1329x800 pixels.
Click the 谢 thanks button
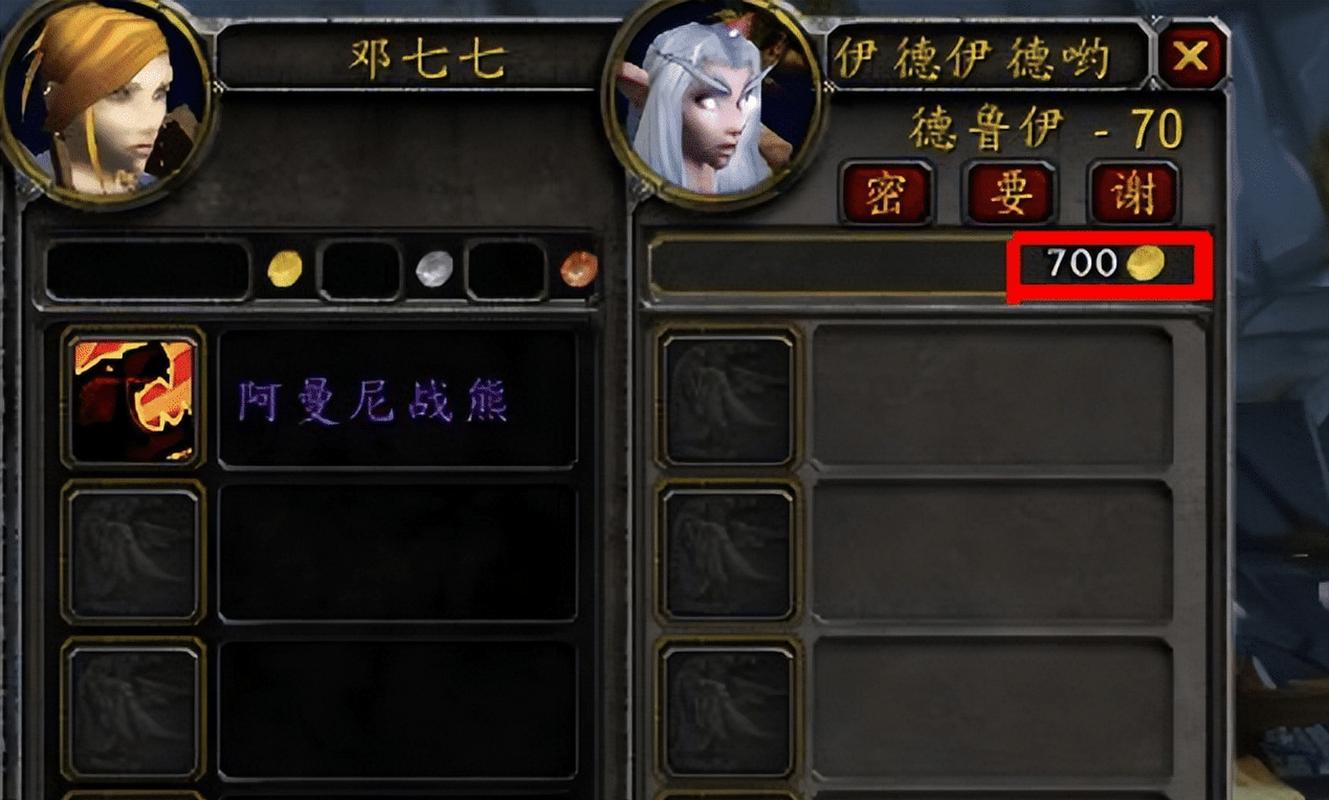pyautogui.click(x=1134, y=193)
